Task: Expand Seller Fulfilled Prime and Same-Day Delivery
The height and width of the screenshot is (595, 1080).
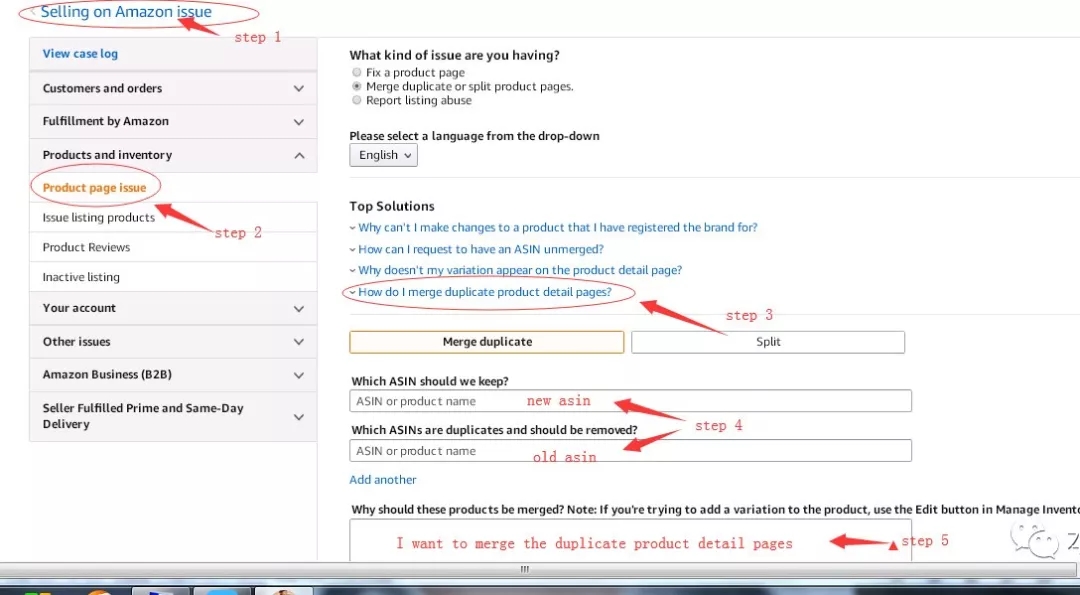Action: pos(173,416)
